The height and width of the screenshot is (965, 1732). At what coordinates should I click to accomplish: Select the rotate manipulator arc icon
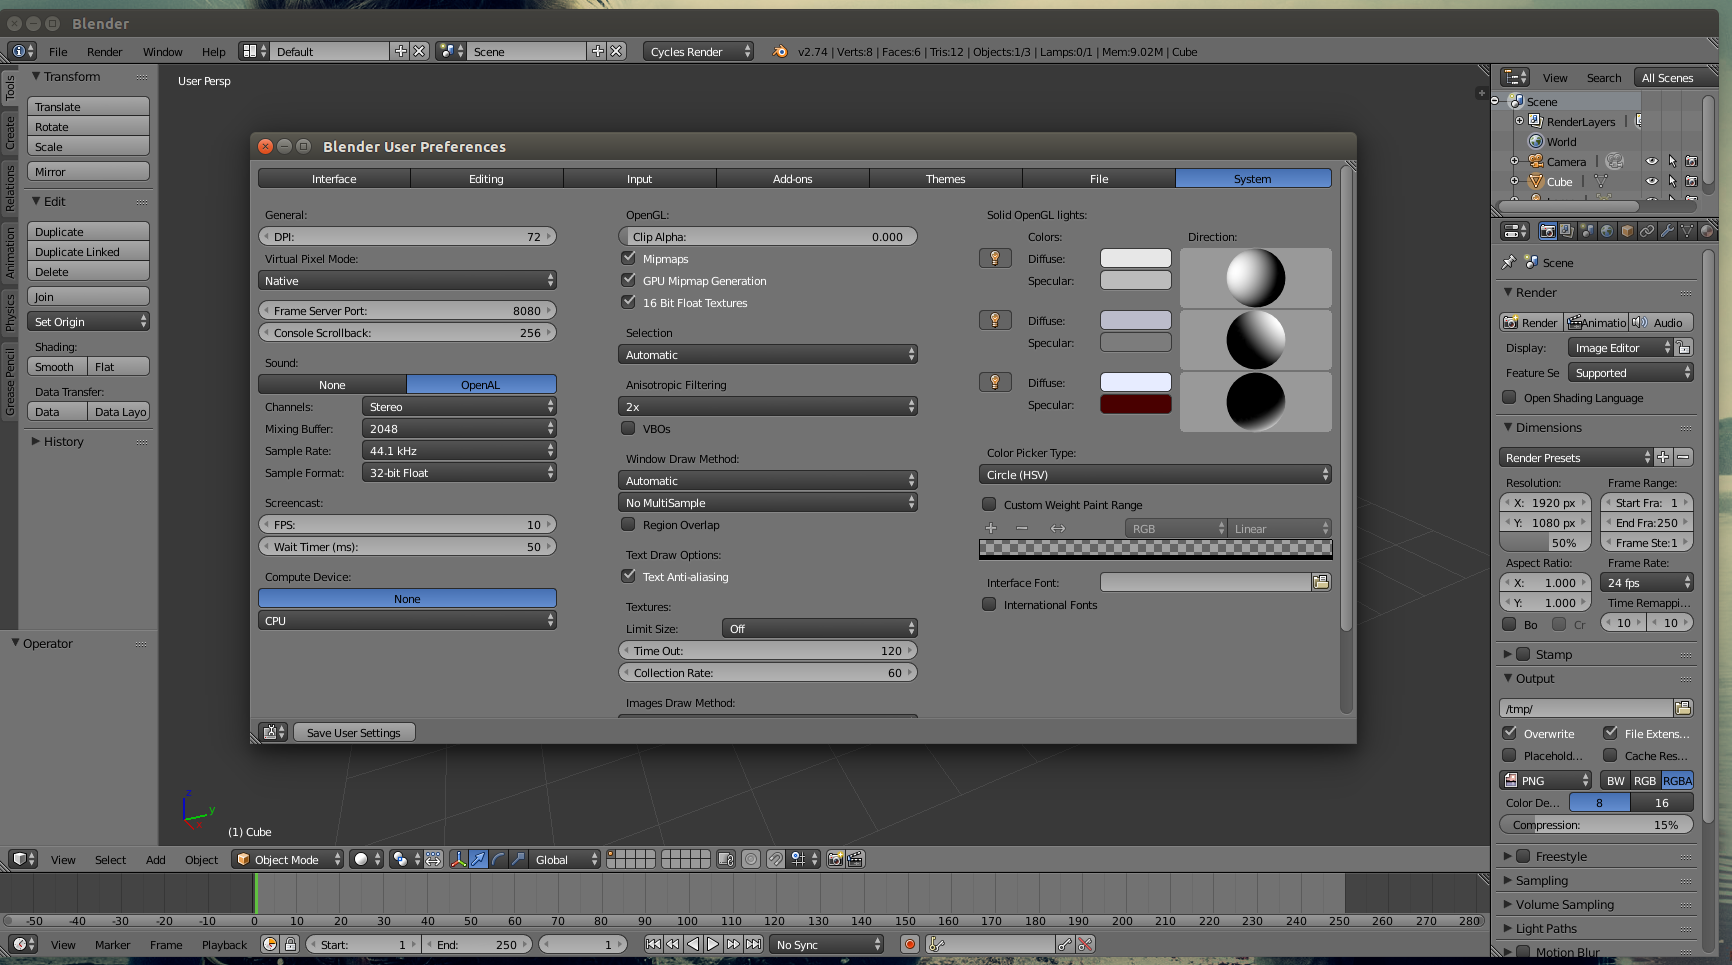coord(498,859)
